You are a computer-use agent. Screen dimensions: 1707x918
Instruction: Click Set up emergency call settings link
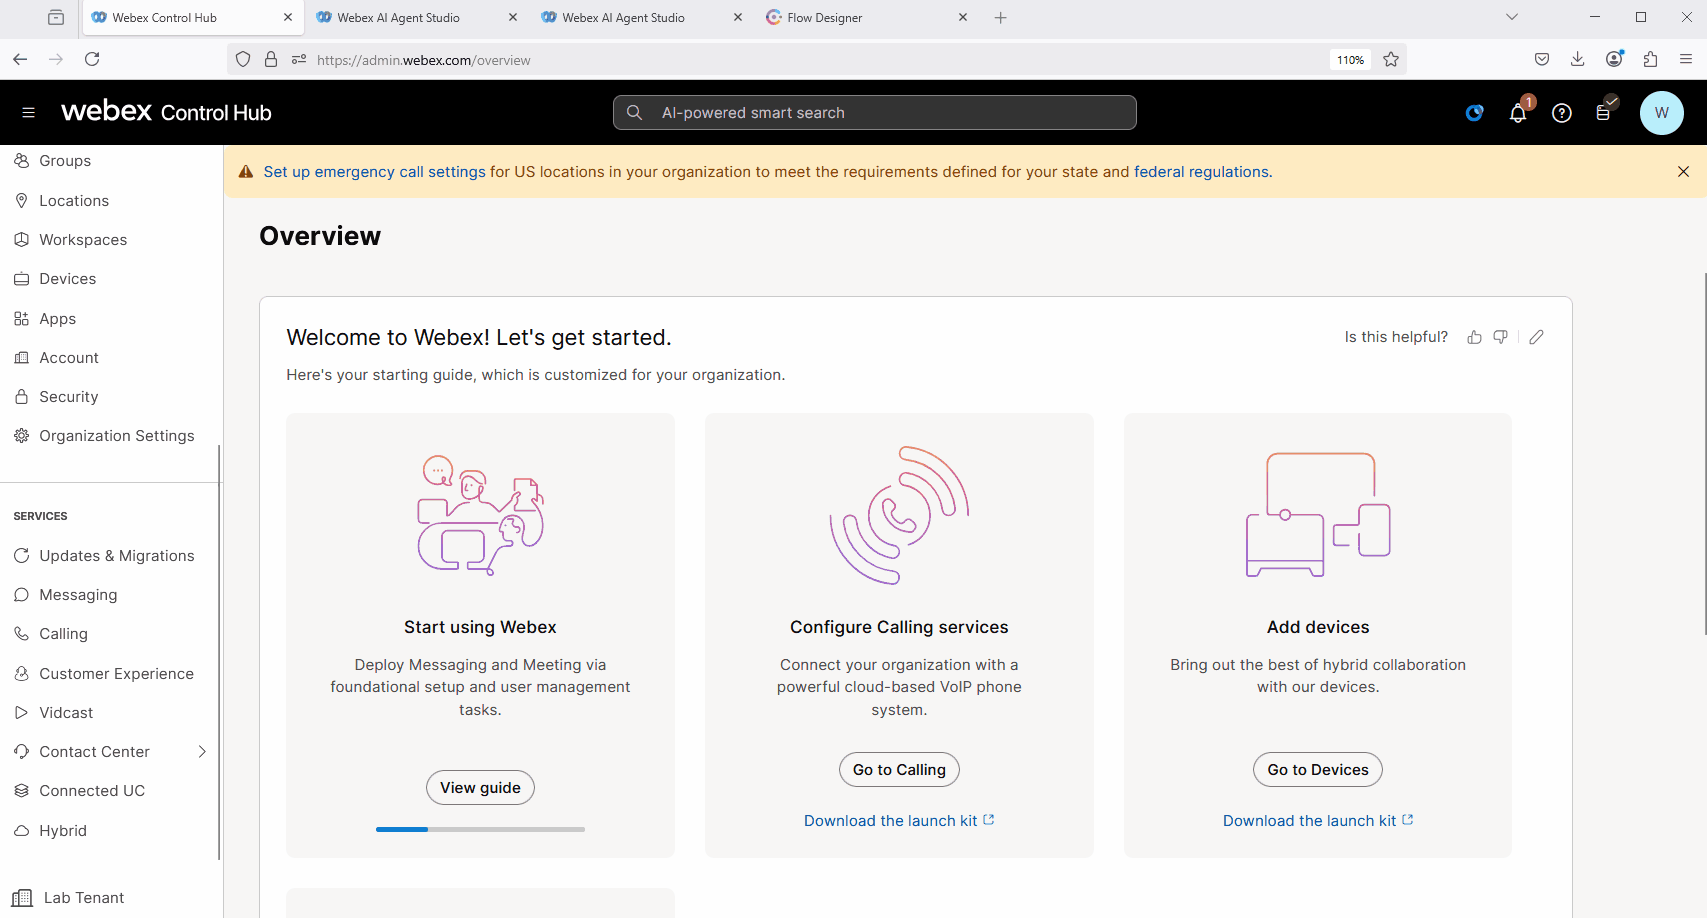coord(374,172)
